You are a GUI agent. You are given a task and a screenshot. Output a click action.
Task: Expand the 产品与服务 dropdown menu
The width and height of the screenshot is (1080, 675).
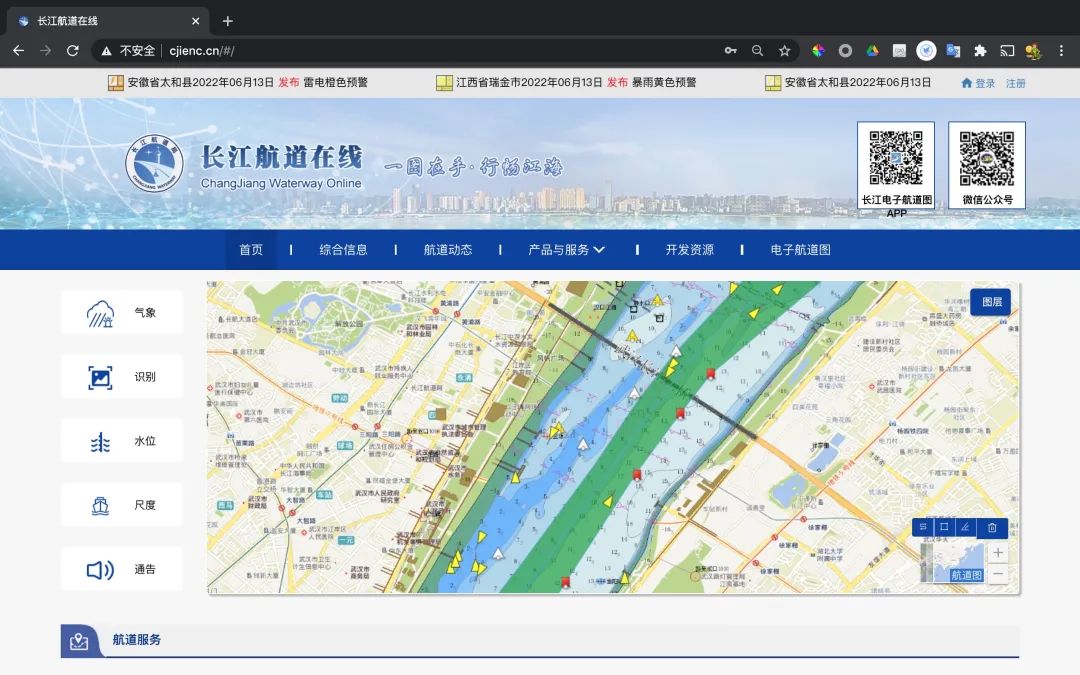coord(566,250)
